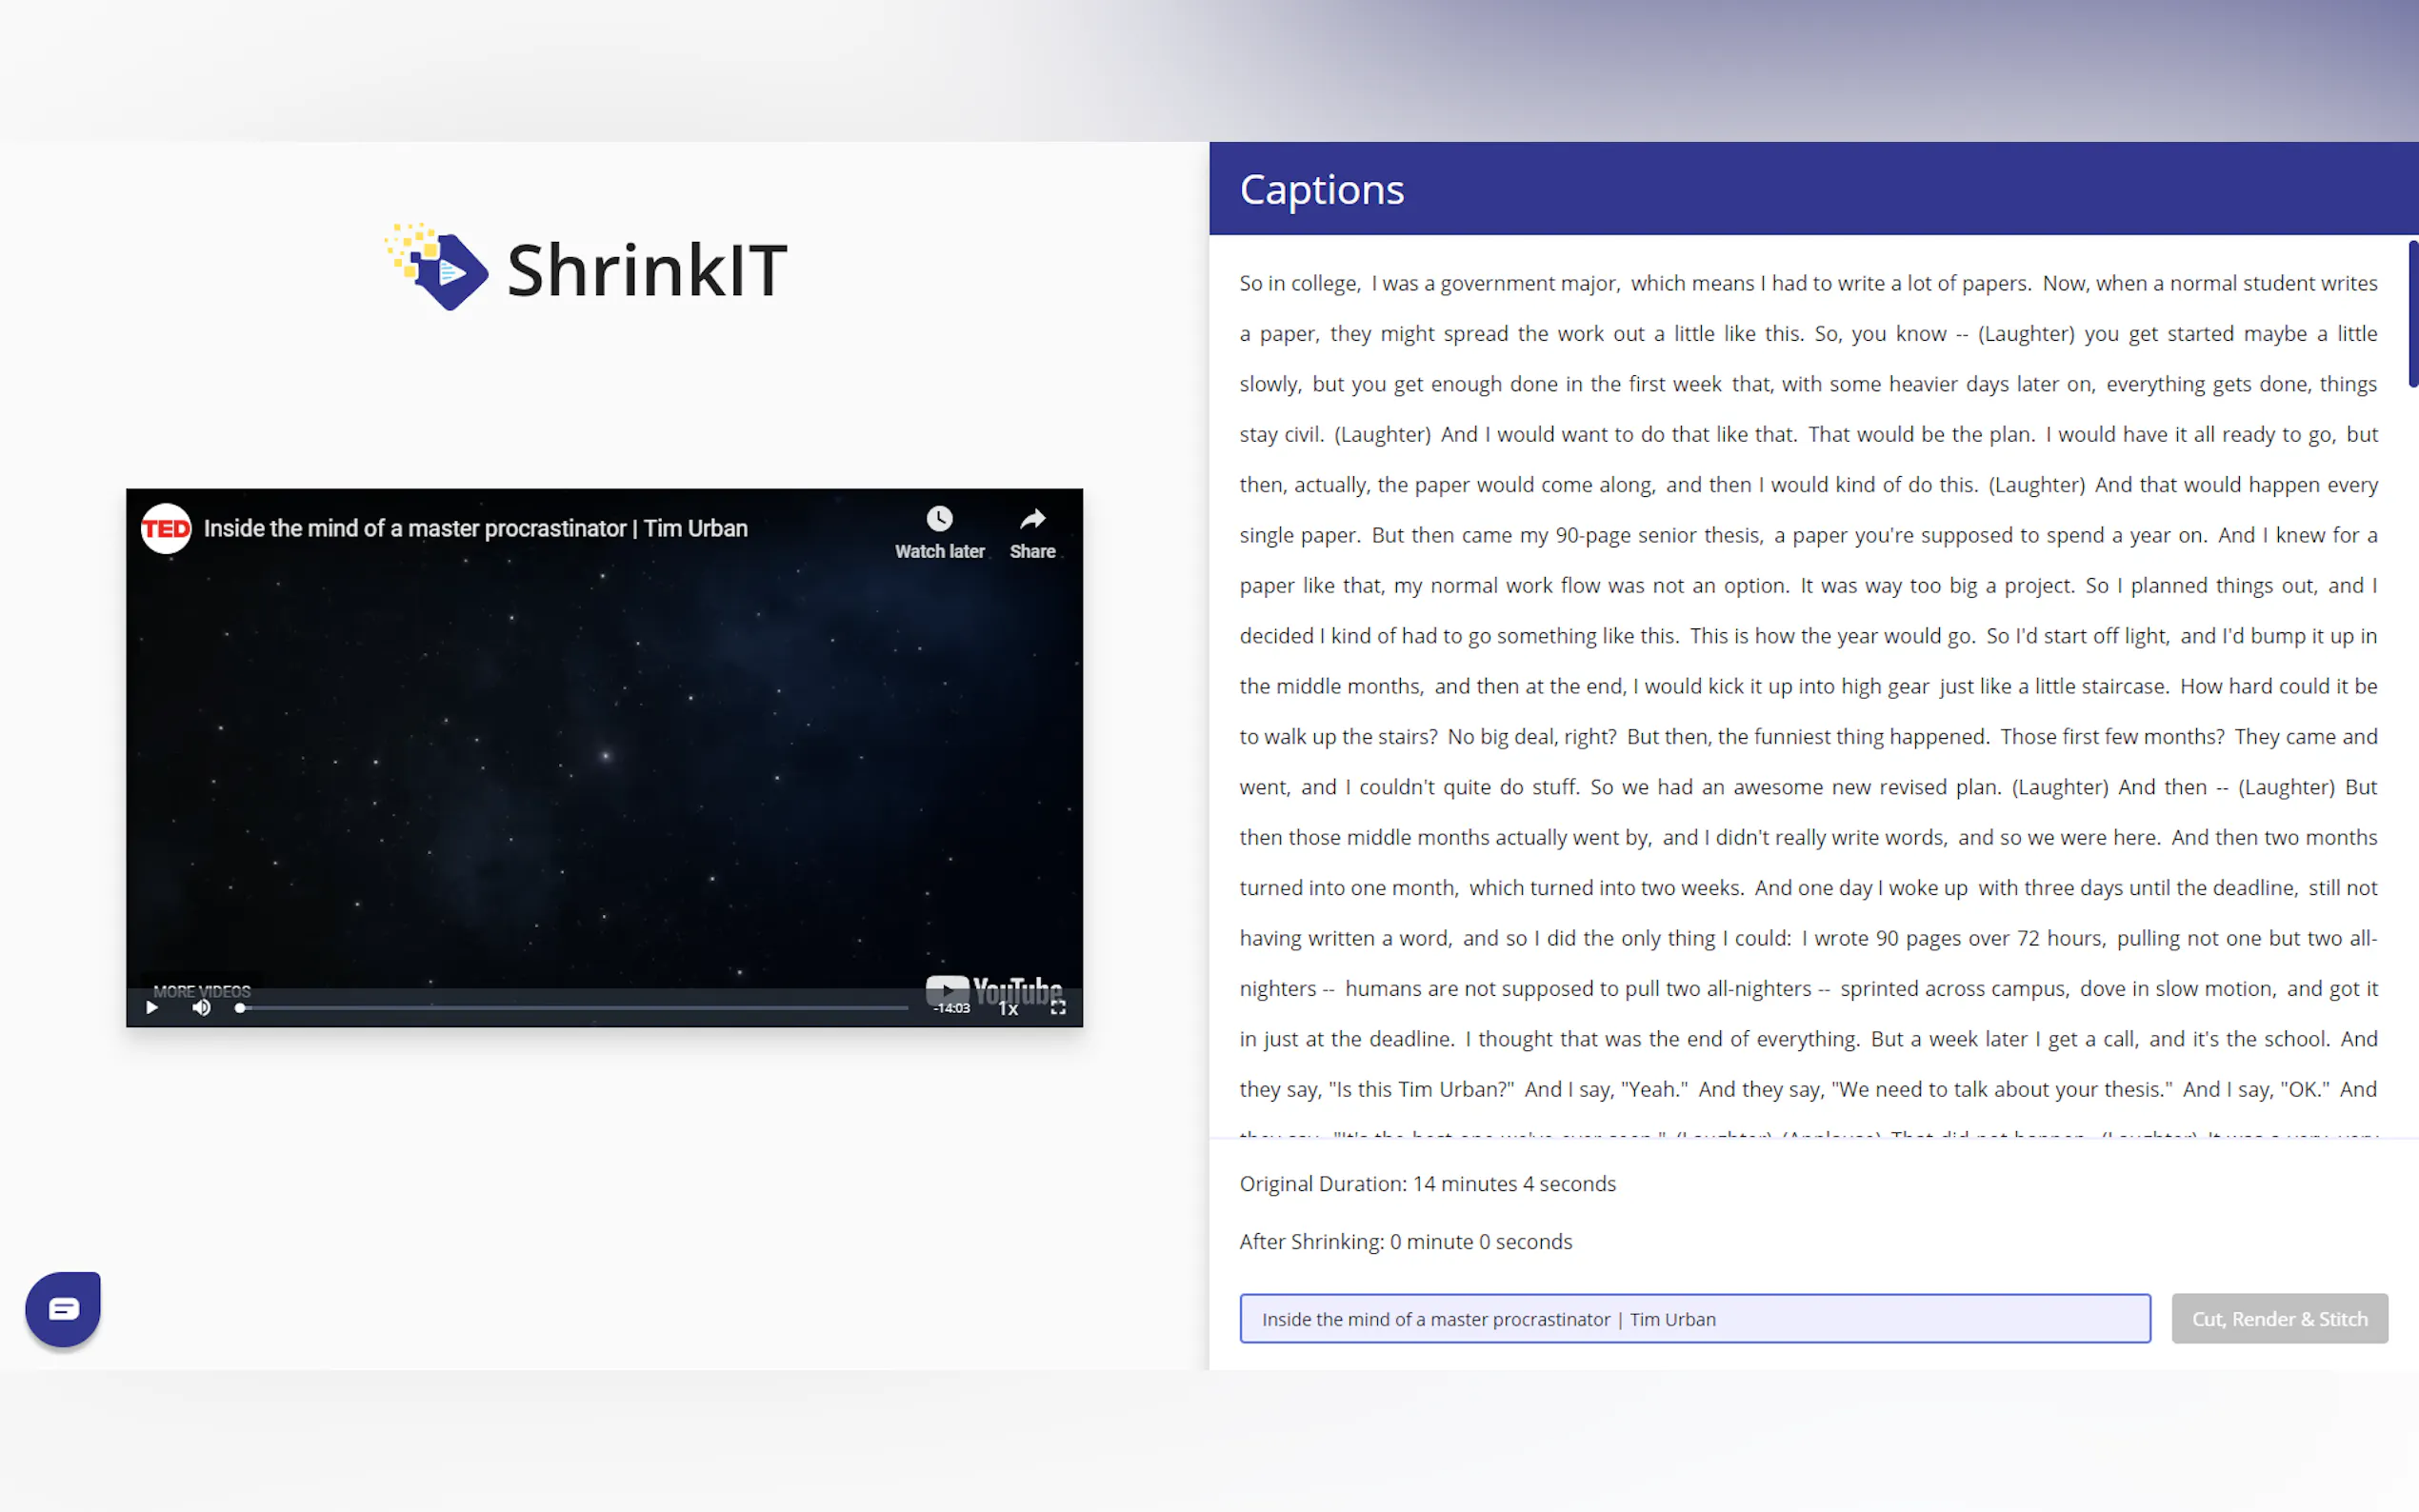Click the captions panel scrollbar
This screenshot has width=2419, height=1512.
(2412, 313)
